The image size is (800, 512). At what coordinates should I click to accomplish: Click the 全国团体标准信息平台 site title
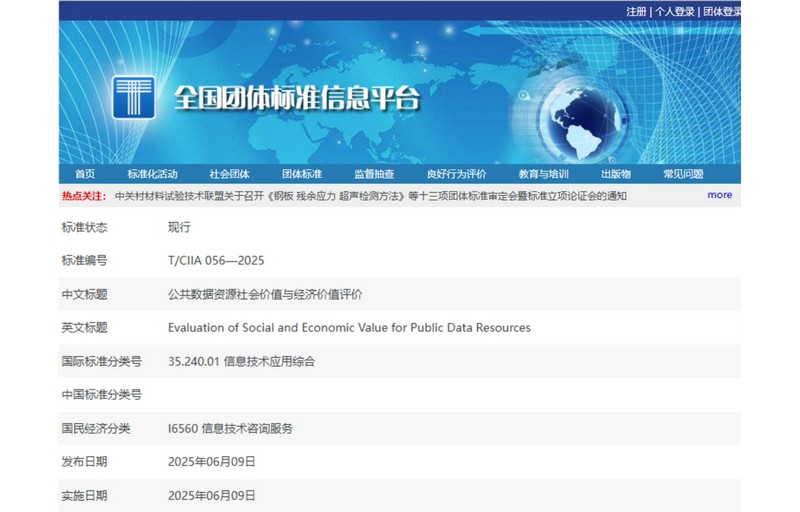(297, 99)
